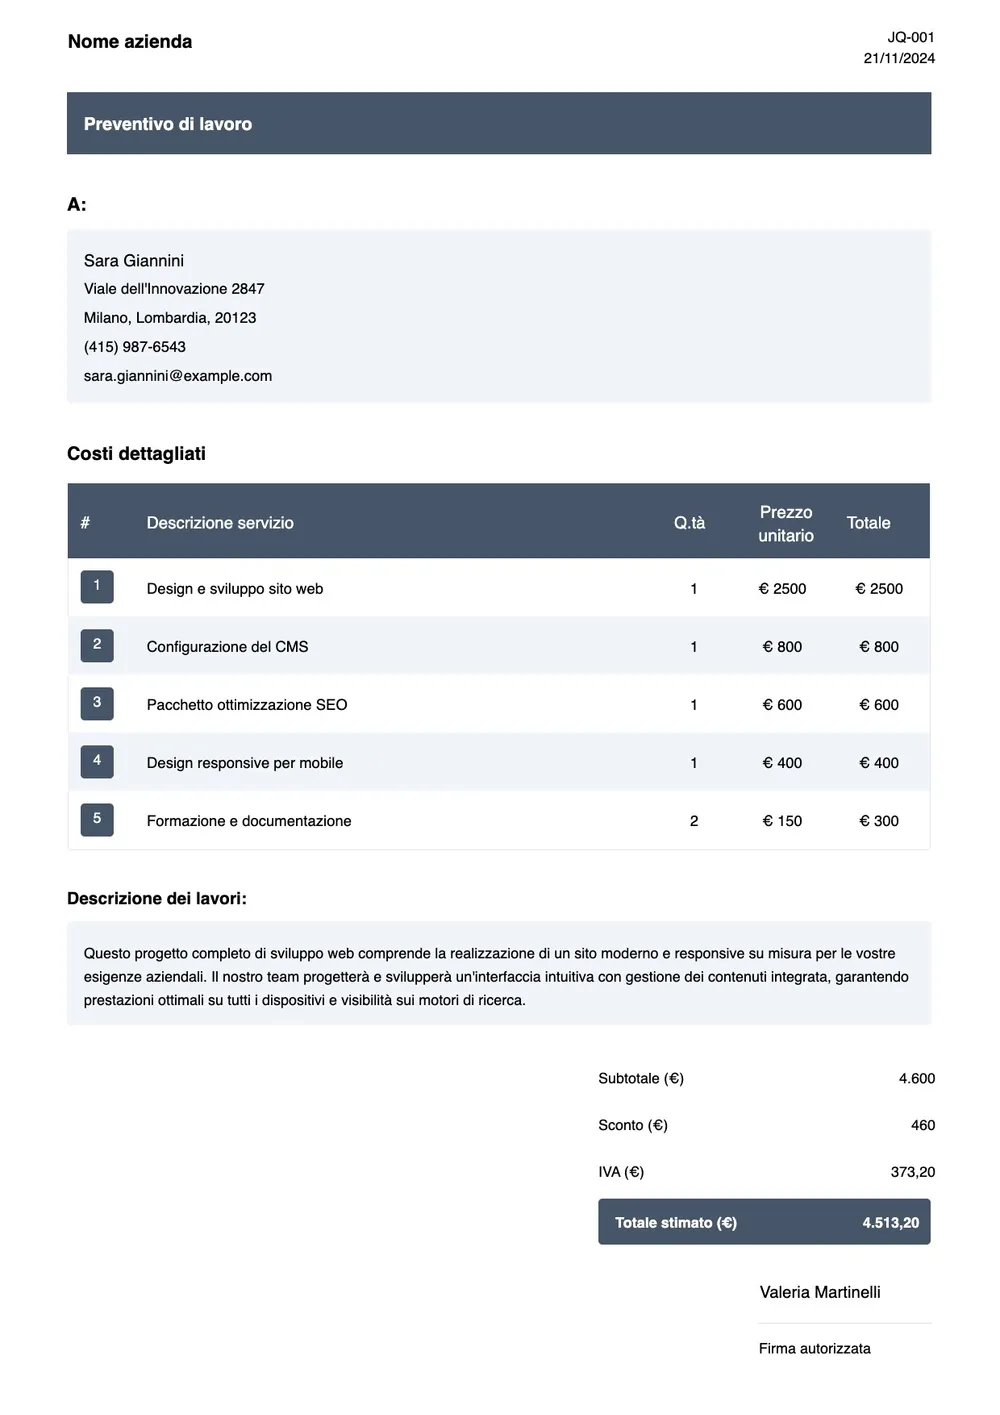Click the signature name Valeria Martinelli
The width and height of the screenshot is (1000, 1415).
click(x=820, y=1292)
